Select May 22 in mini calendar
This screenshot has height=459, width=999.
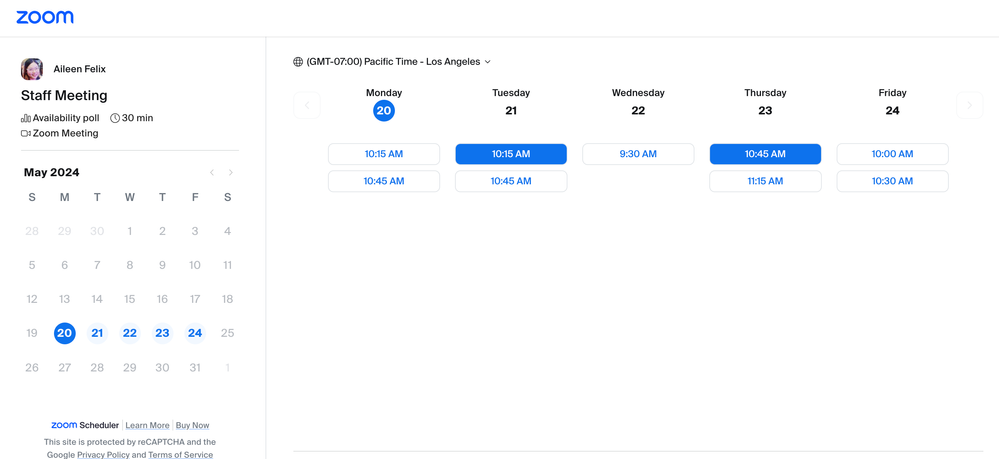[x=130, y=333]
